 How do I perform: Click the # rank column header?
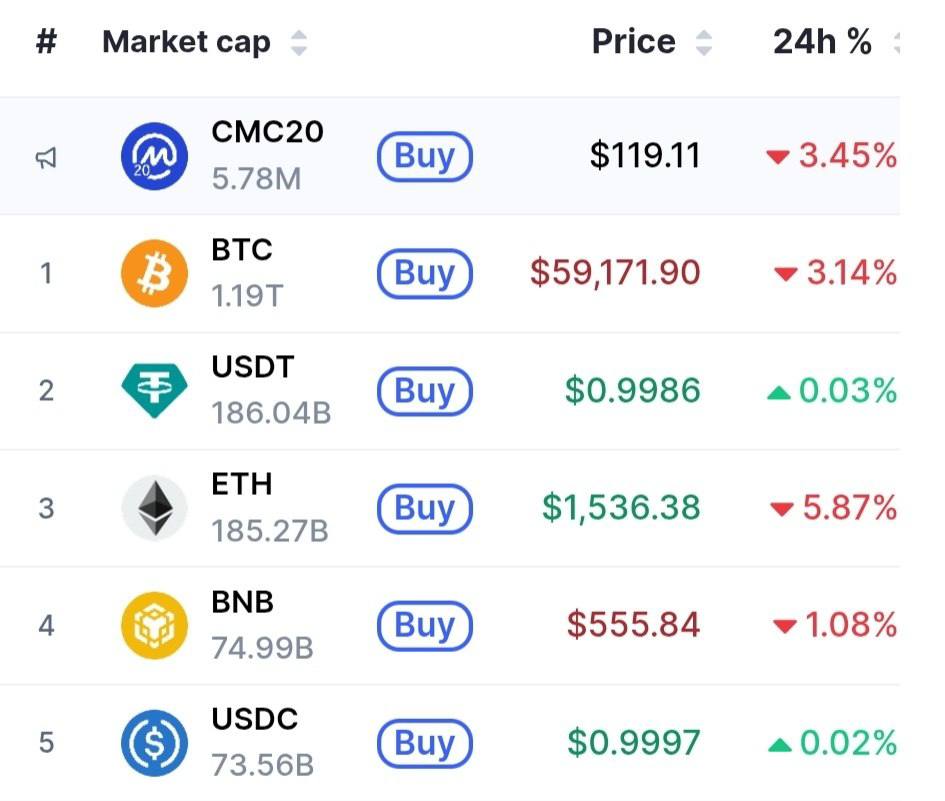coord(46,42)
